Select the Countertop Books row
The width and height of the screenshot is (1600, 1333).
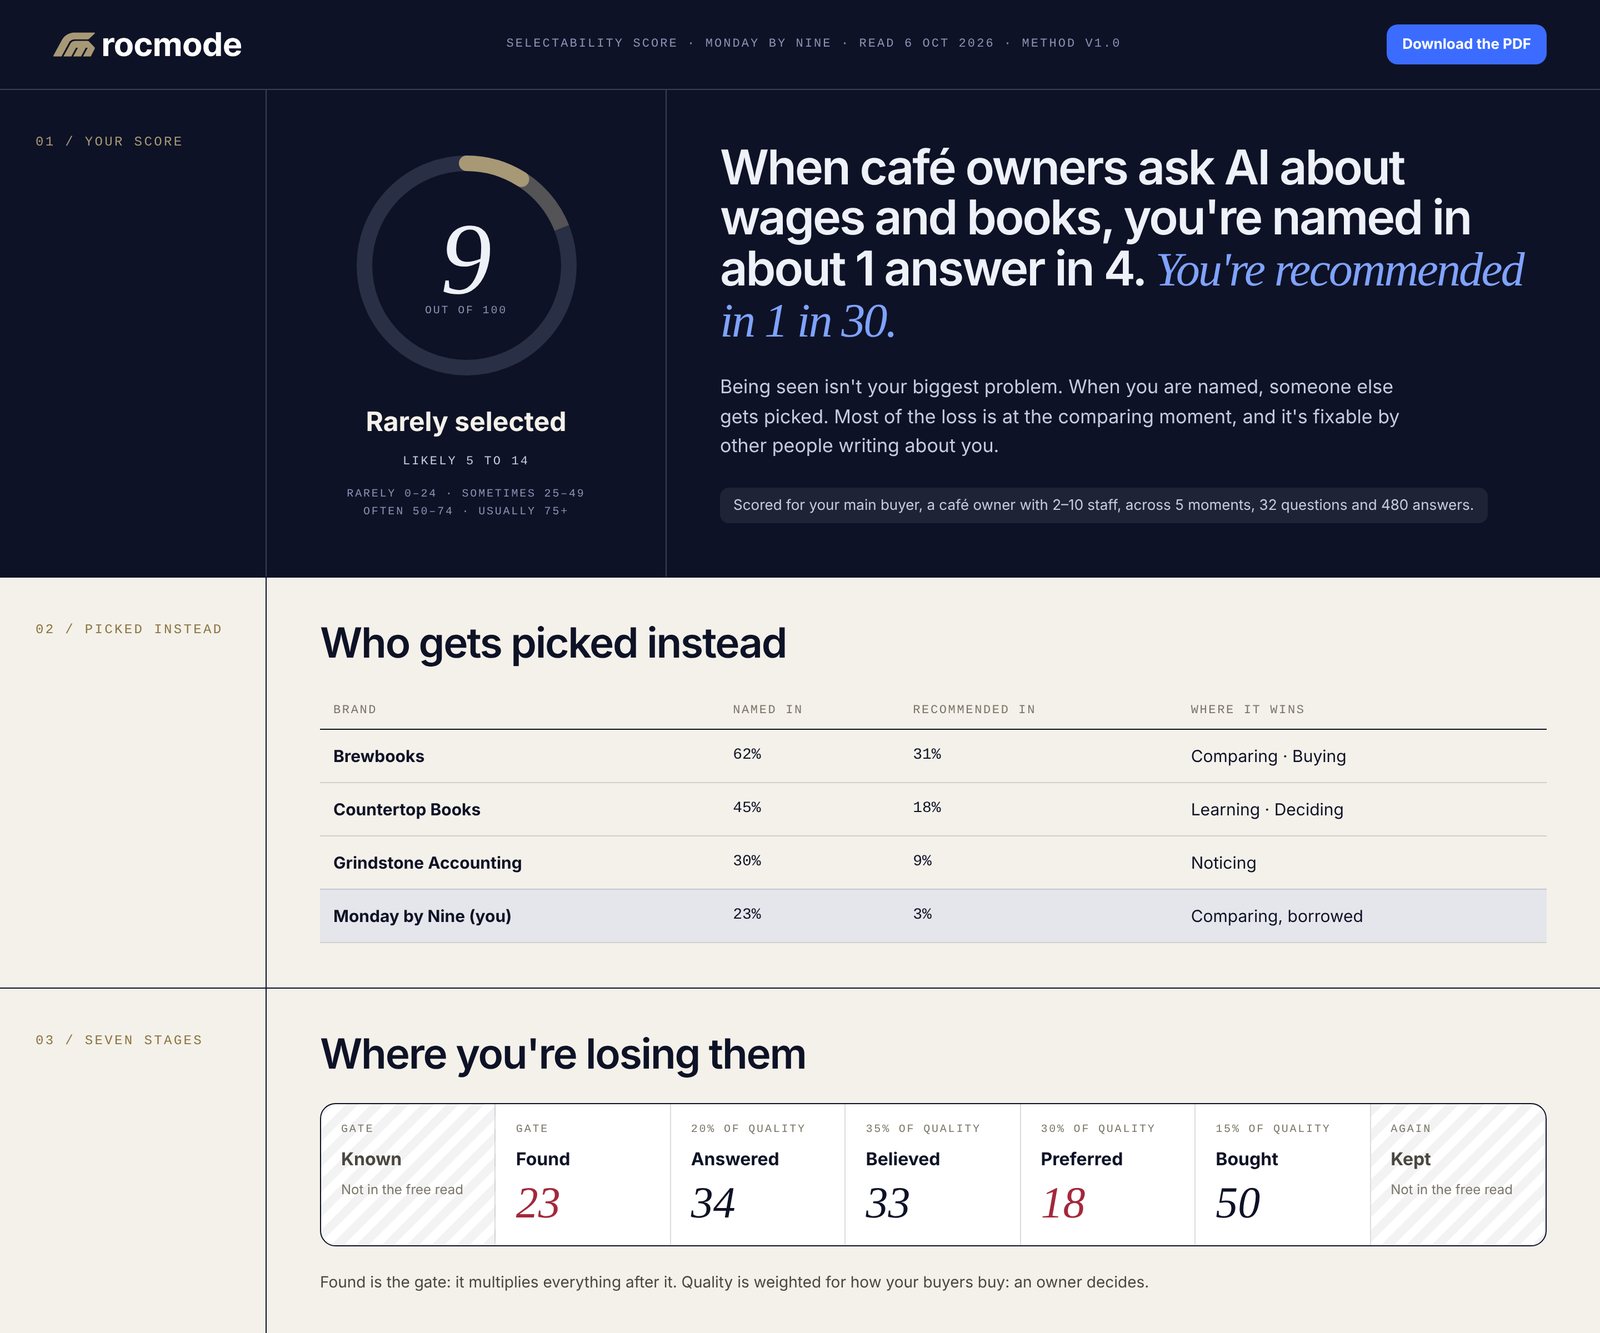click(933, 810)
